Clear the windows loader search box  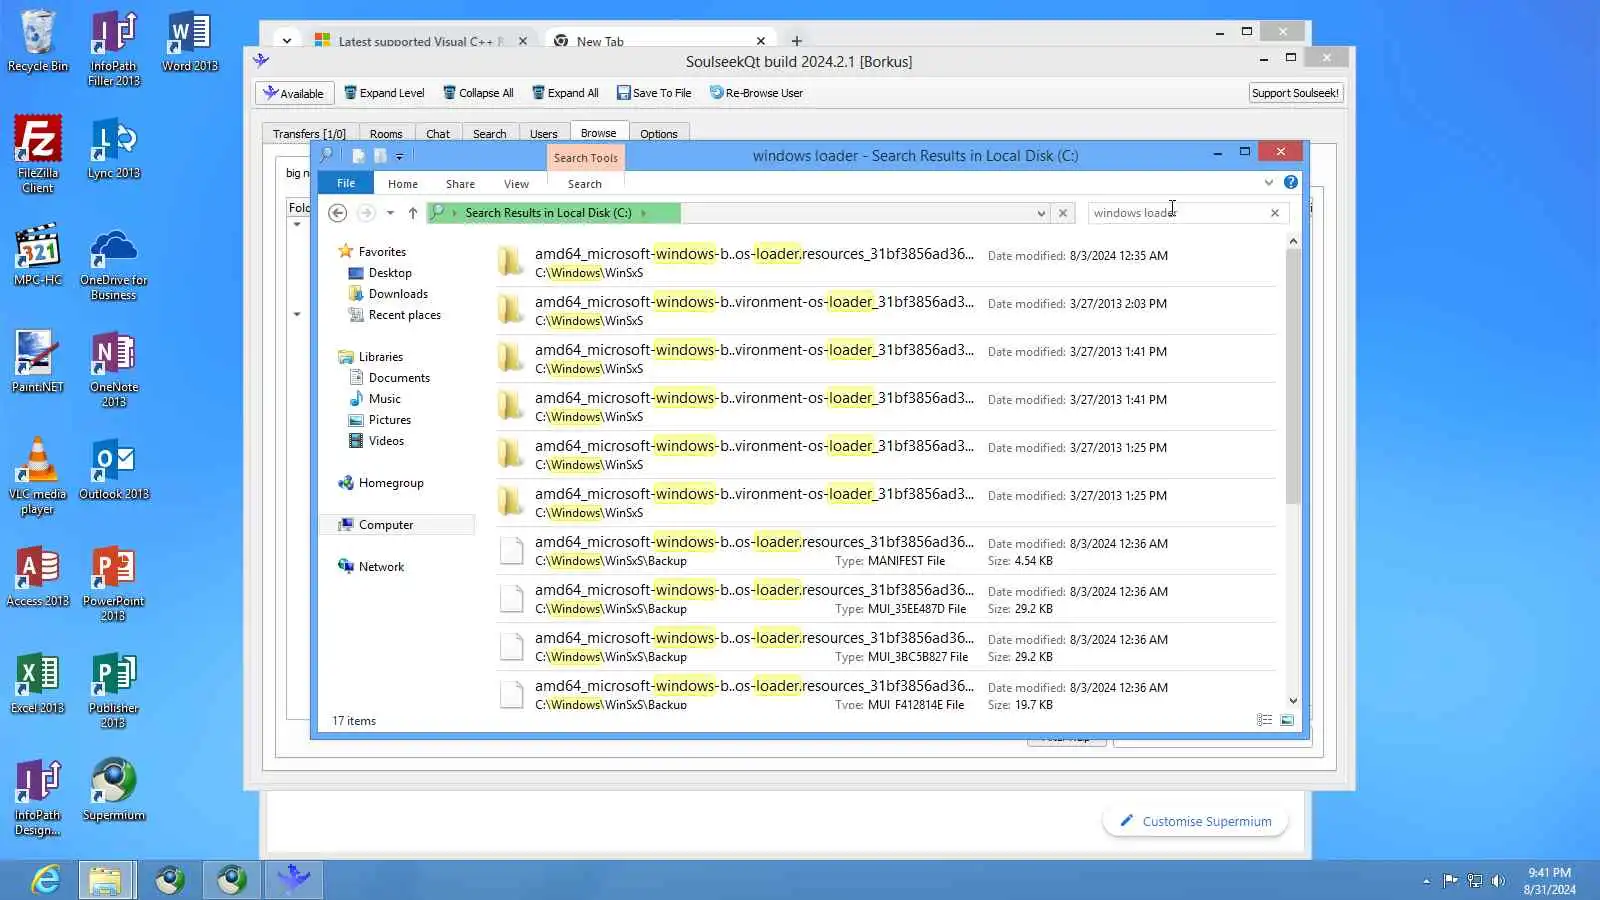[1275, 213]
